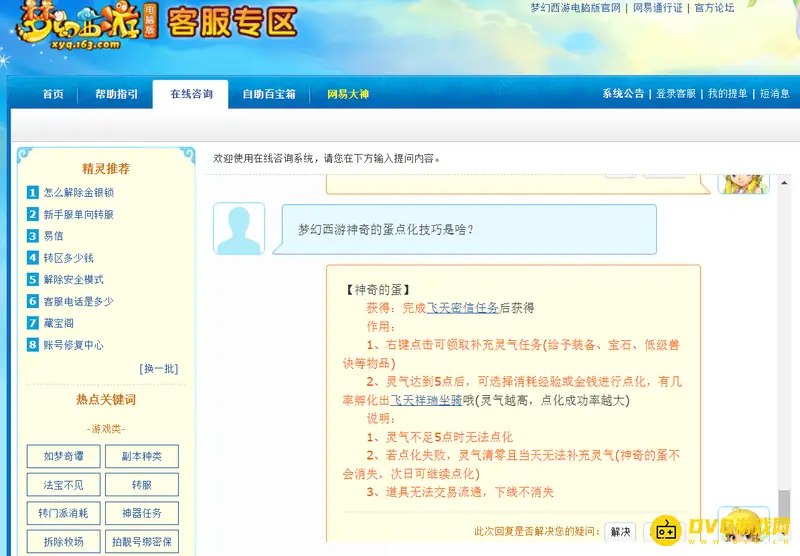800x556 pixels.
Task: Open the 自助百宝箱 tab
Action: click(x=269, y=94)
